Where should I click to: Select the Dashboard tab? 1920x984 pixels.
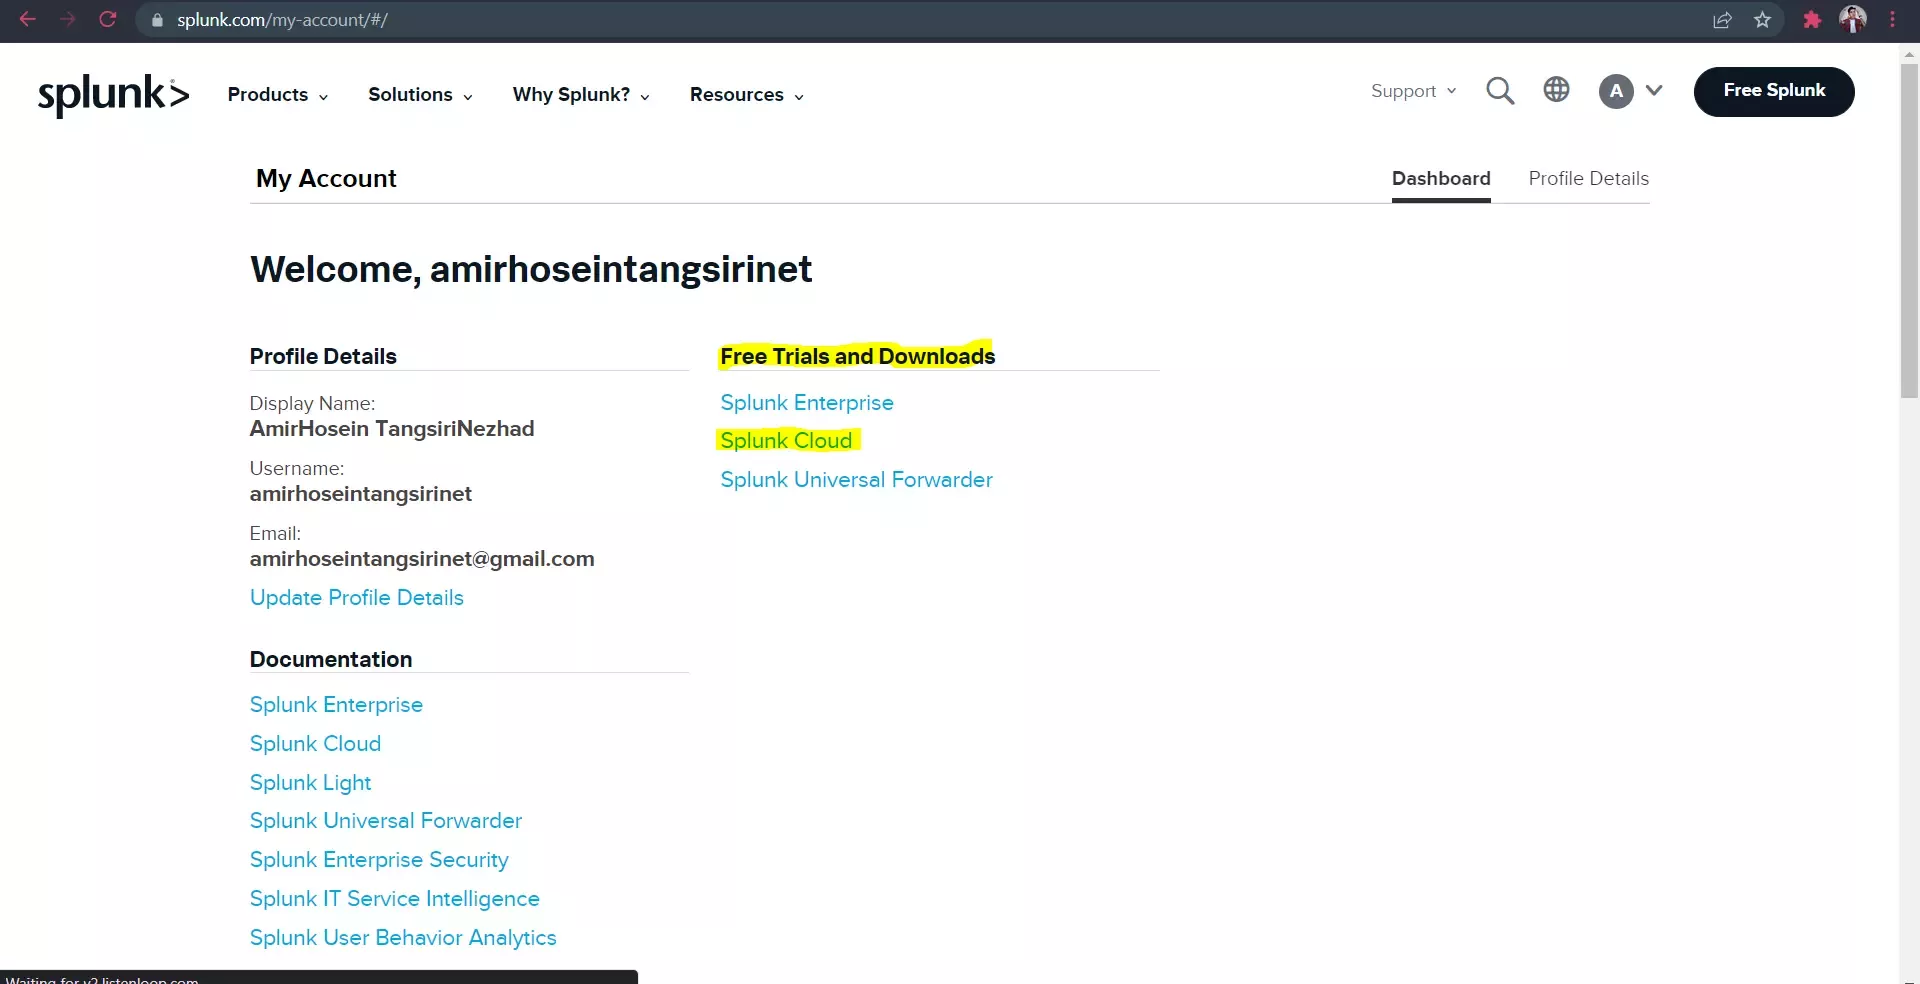pyautogui.click(x=1441, y=178)
